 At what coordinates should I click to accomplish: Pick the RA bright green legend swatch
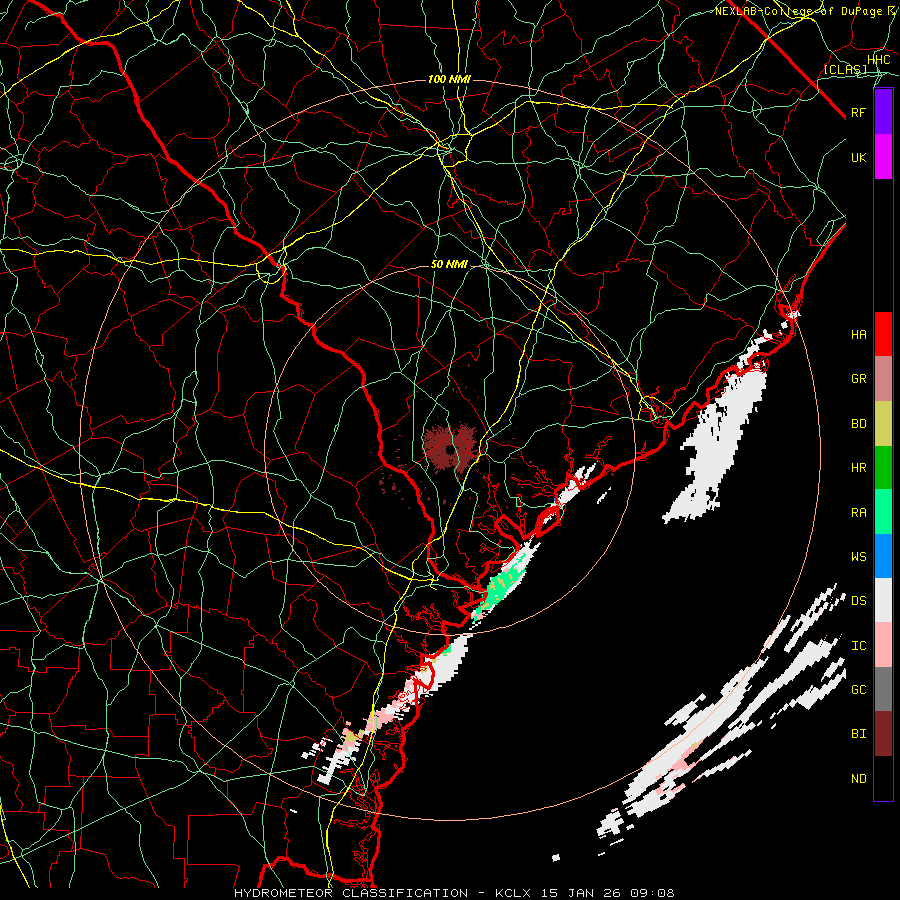[883, 512]
